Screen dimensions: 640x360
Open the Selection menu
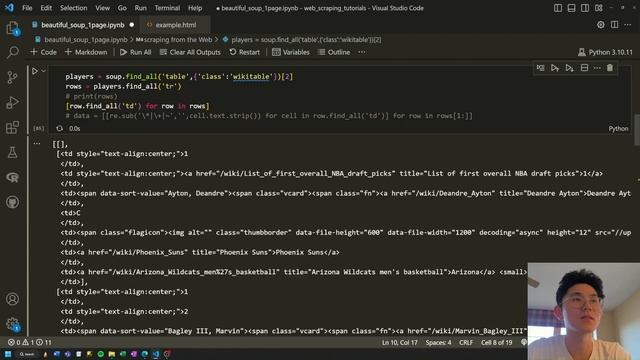[x=73, y=8]
